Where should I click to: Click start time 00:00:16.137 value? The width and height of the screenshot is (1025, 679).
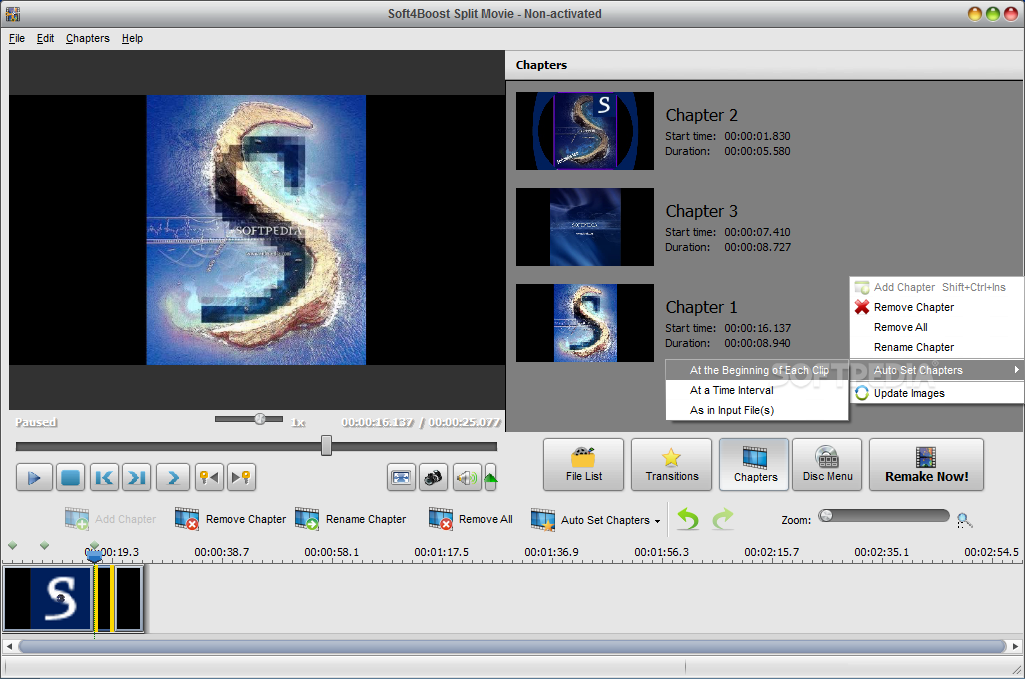coord(757,328)
